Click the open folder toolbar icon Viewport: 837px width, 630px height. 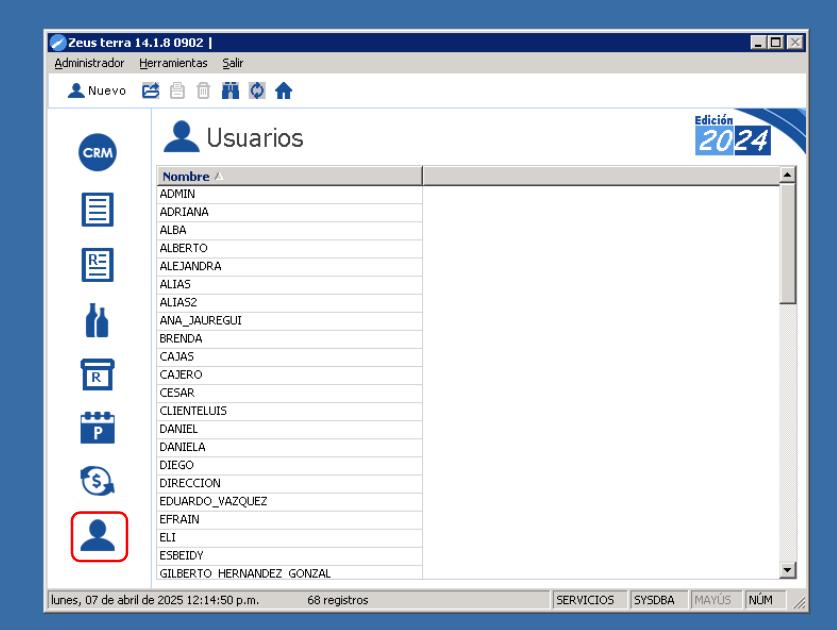pos(151,91)
